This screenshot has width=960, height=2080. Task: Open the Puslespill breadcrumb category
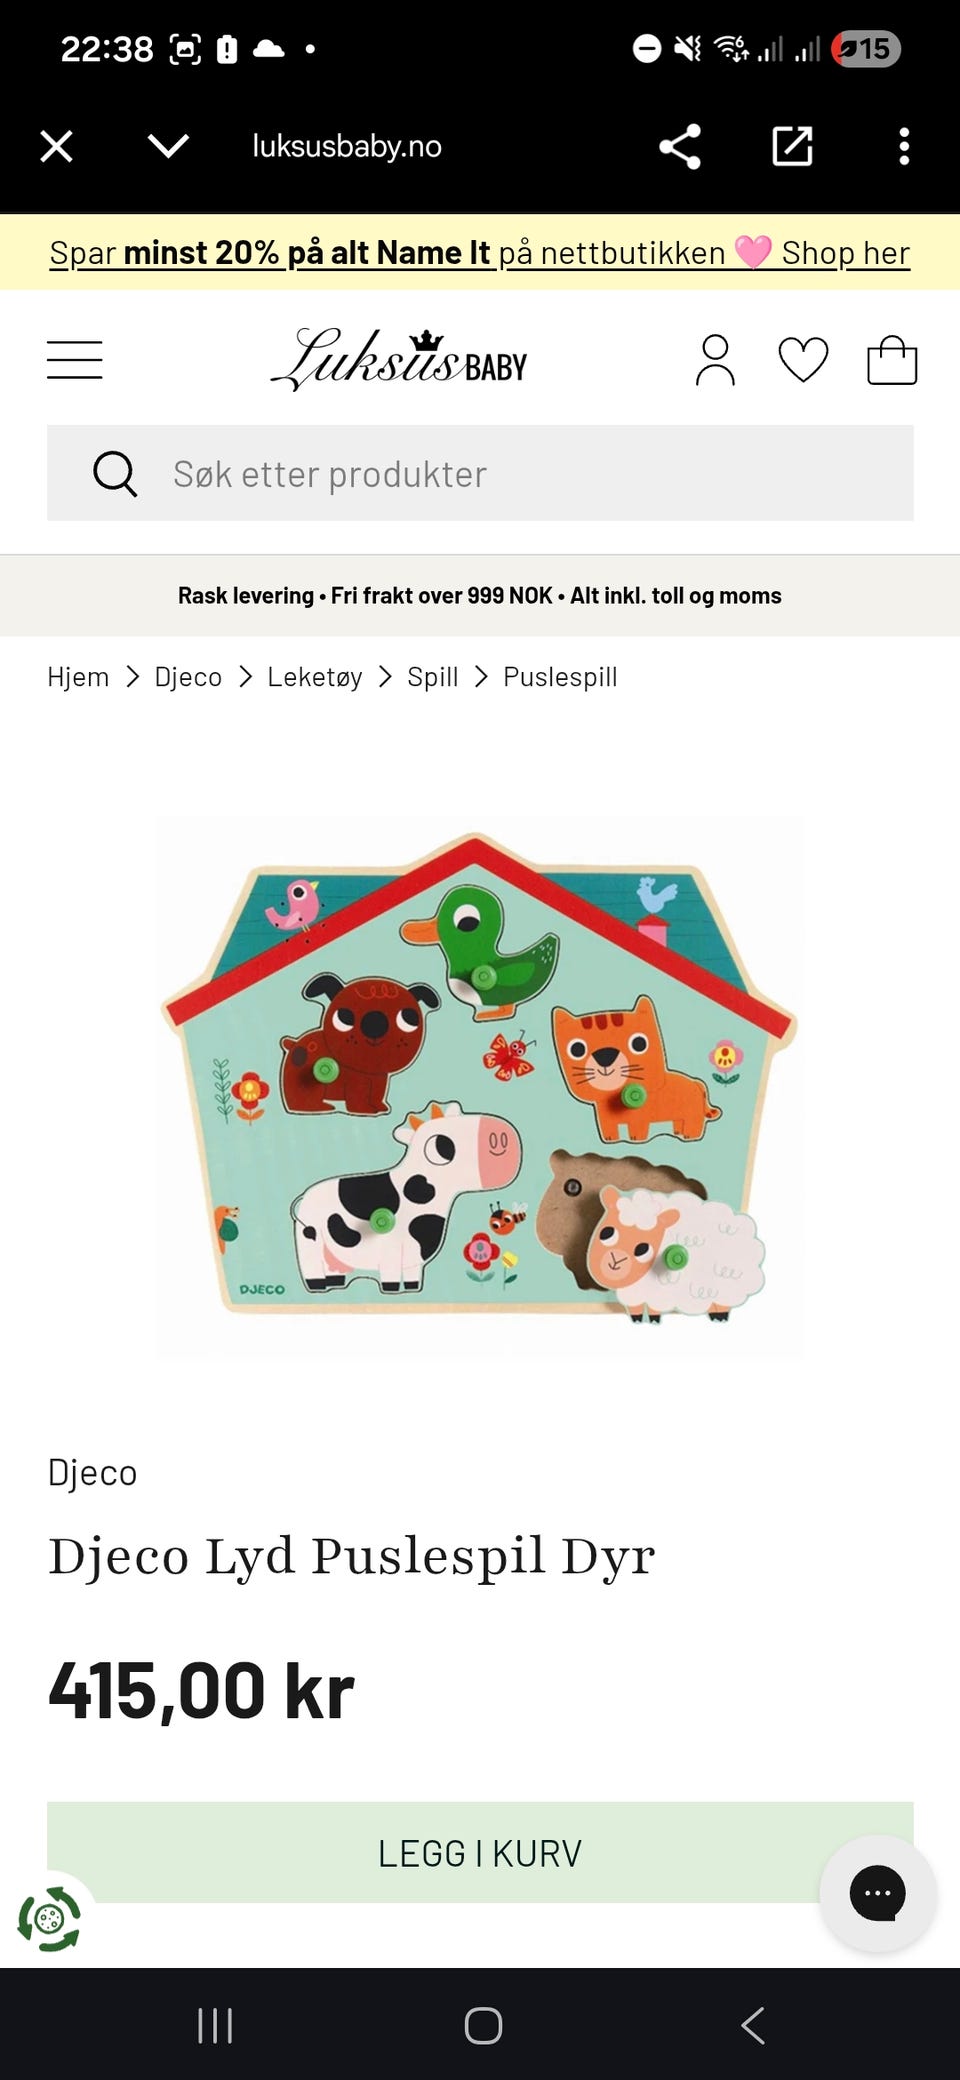tap(560, 677)
